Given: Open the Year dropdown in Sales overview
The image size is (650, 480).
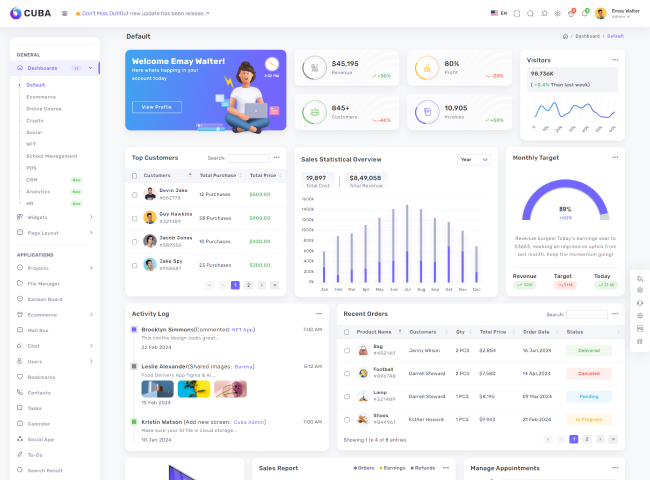Looking at the screenshot, I should (474, 159).
